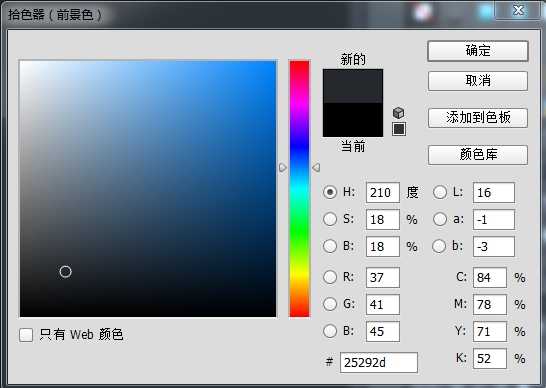Select the Lab a radio button
This screenshot has width=546, height=388.
(x=440, y=219)
